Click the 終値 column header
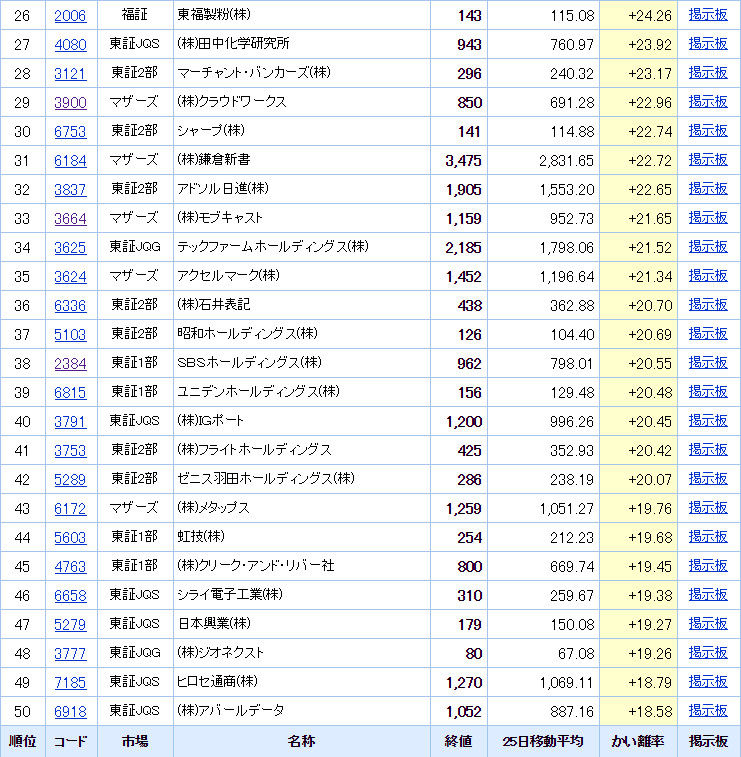The height and width of the screenshot is (757, 741). (459, 742)
